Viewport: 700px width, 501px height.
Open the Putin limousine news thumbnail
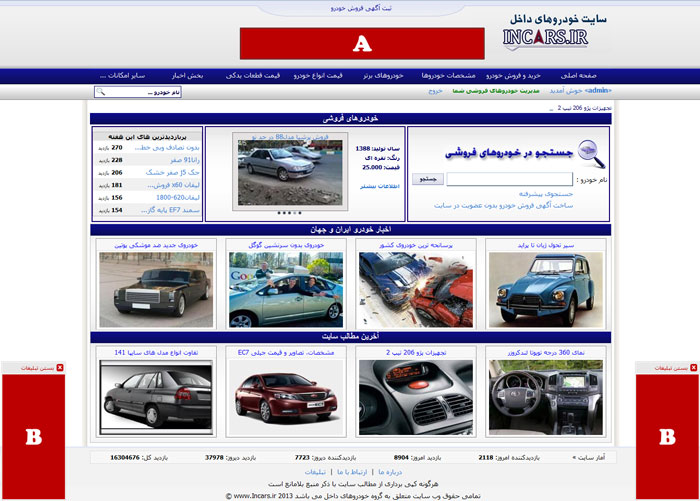[156, 290]
